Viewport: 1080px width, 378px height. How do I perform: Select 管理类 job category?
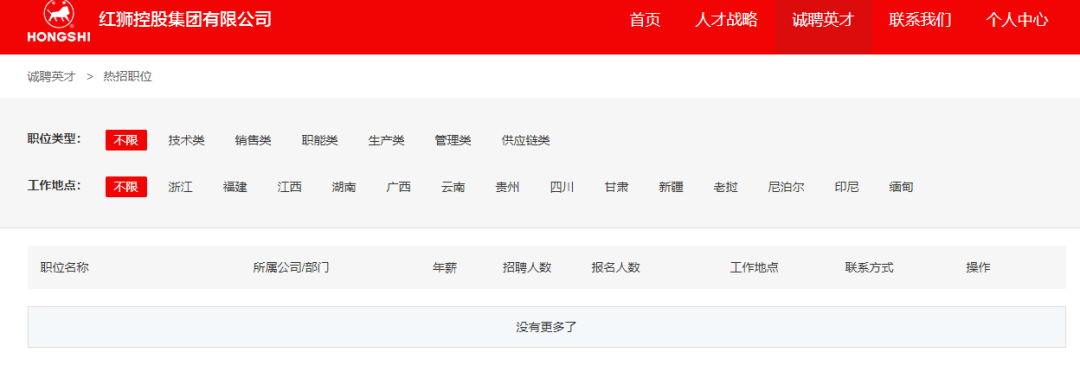tap(453, 140)
